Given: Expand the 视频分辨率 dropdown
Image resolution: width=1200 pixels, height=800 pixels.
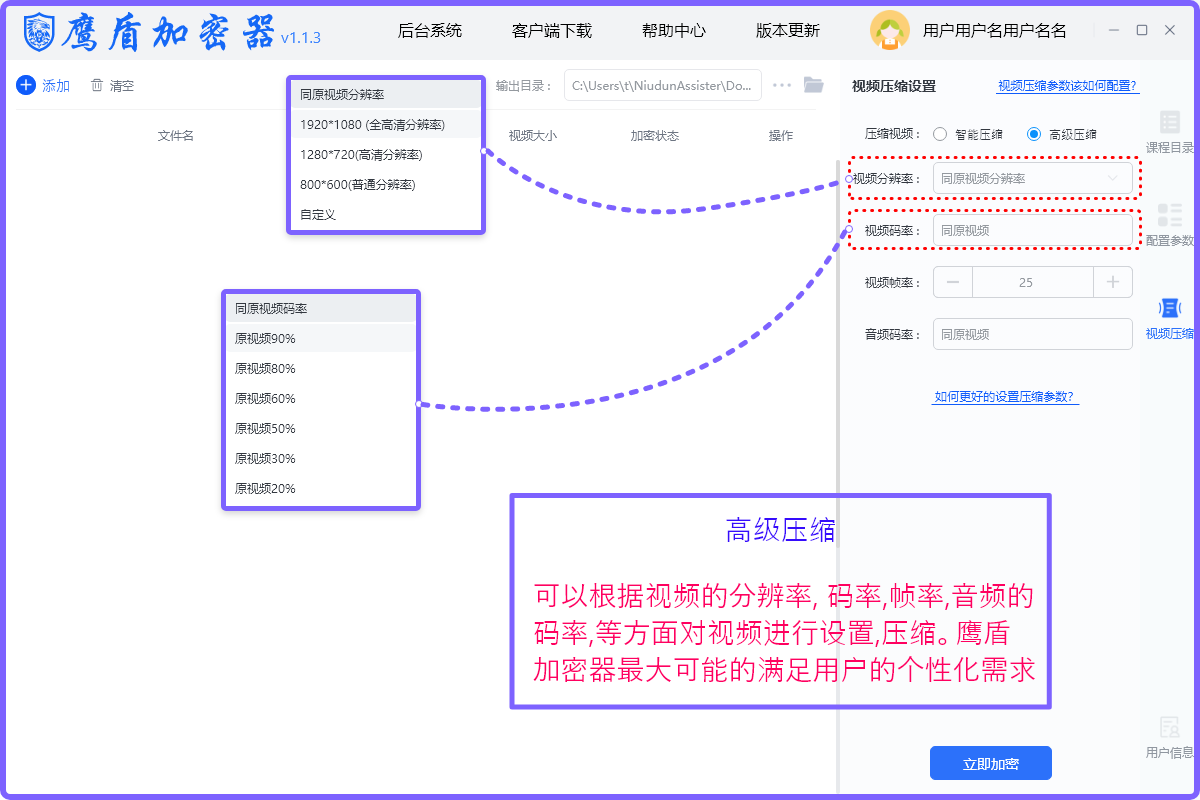Looking at the screenshot, I should pos(1032,179).
